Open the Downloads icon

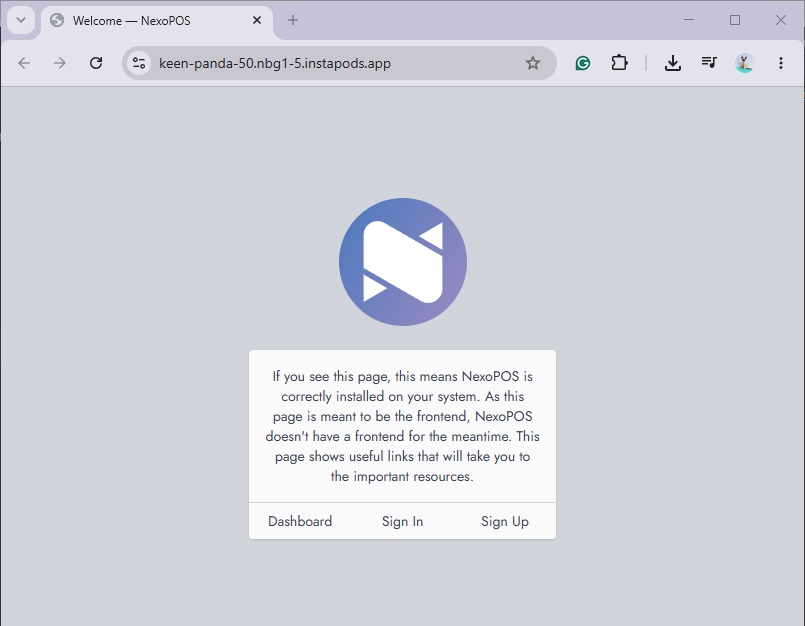pos(673,63)
